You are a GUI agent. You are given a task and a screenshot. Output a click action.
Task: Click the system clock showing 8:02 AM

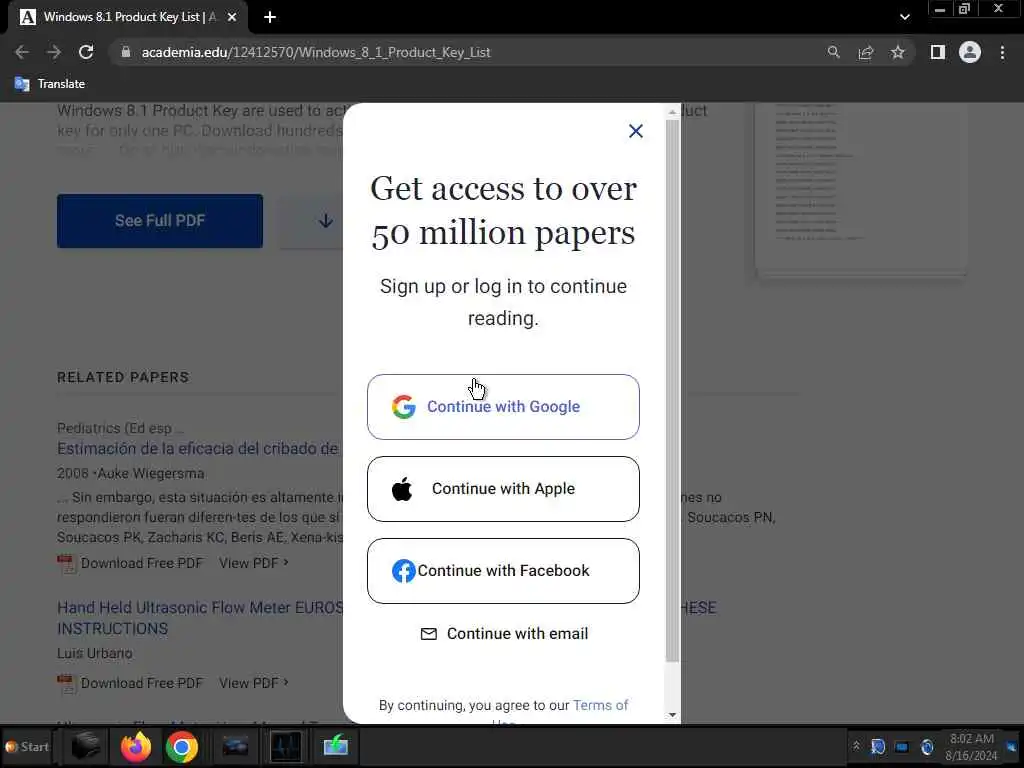tap(972, 747)
